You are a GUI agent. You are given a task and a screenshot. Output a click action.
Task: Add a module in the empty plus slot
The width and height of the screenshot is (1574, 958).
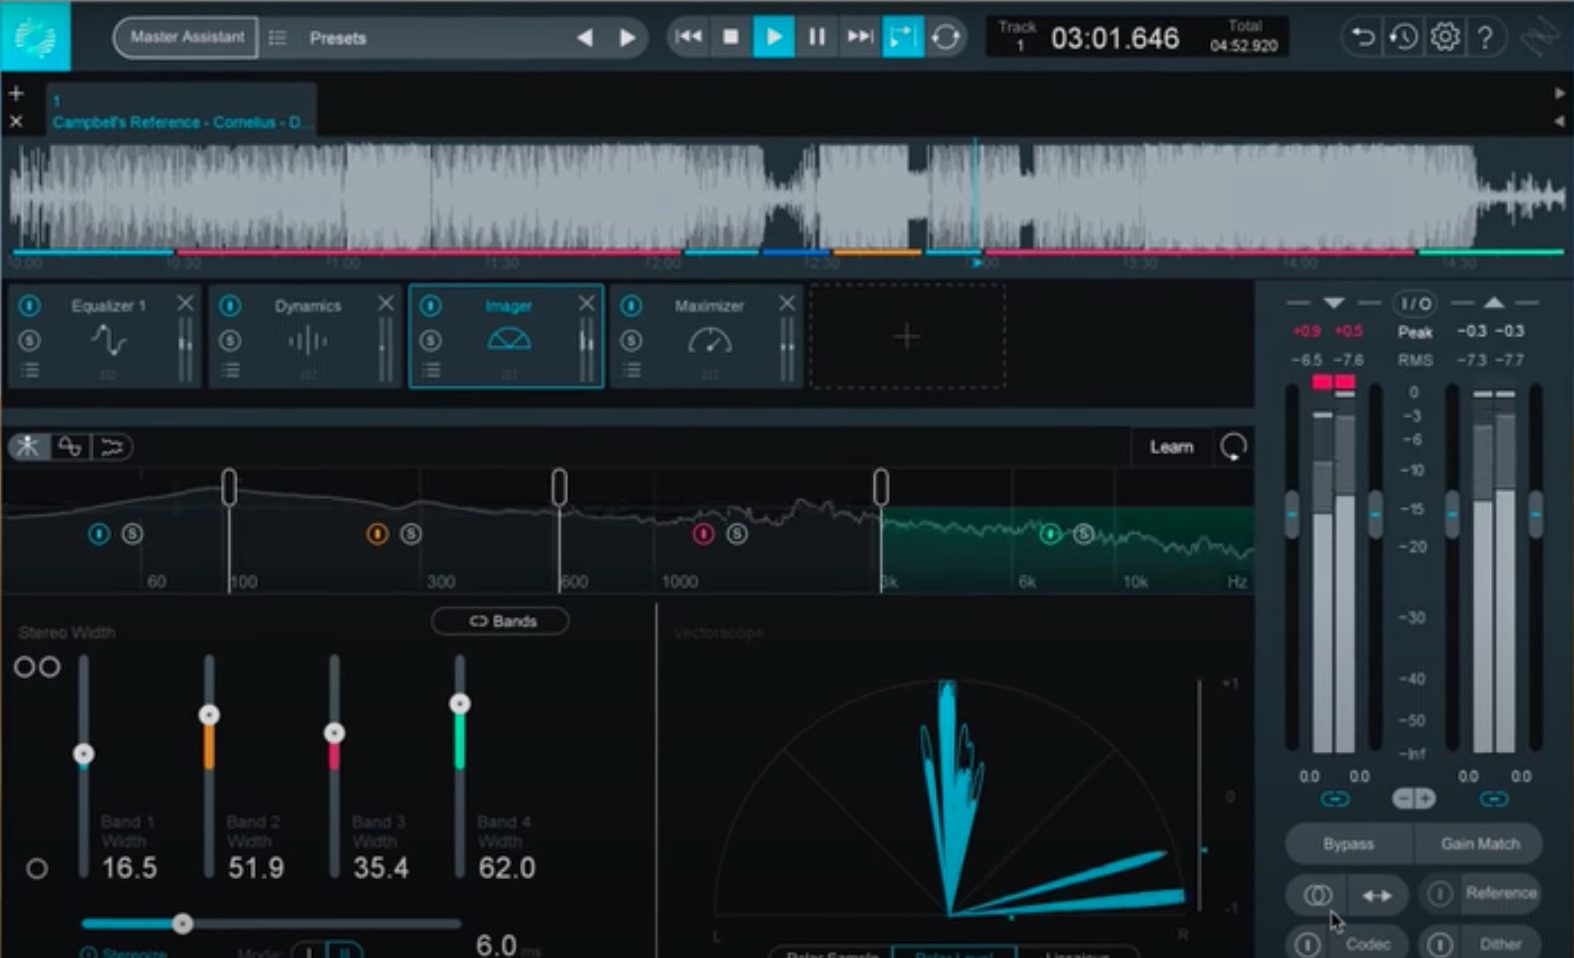907,336
